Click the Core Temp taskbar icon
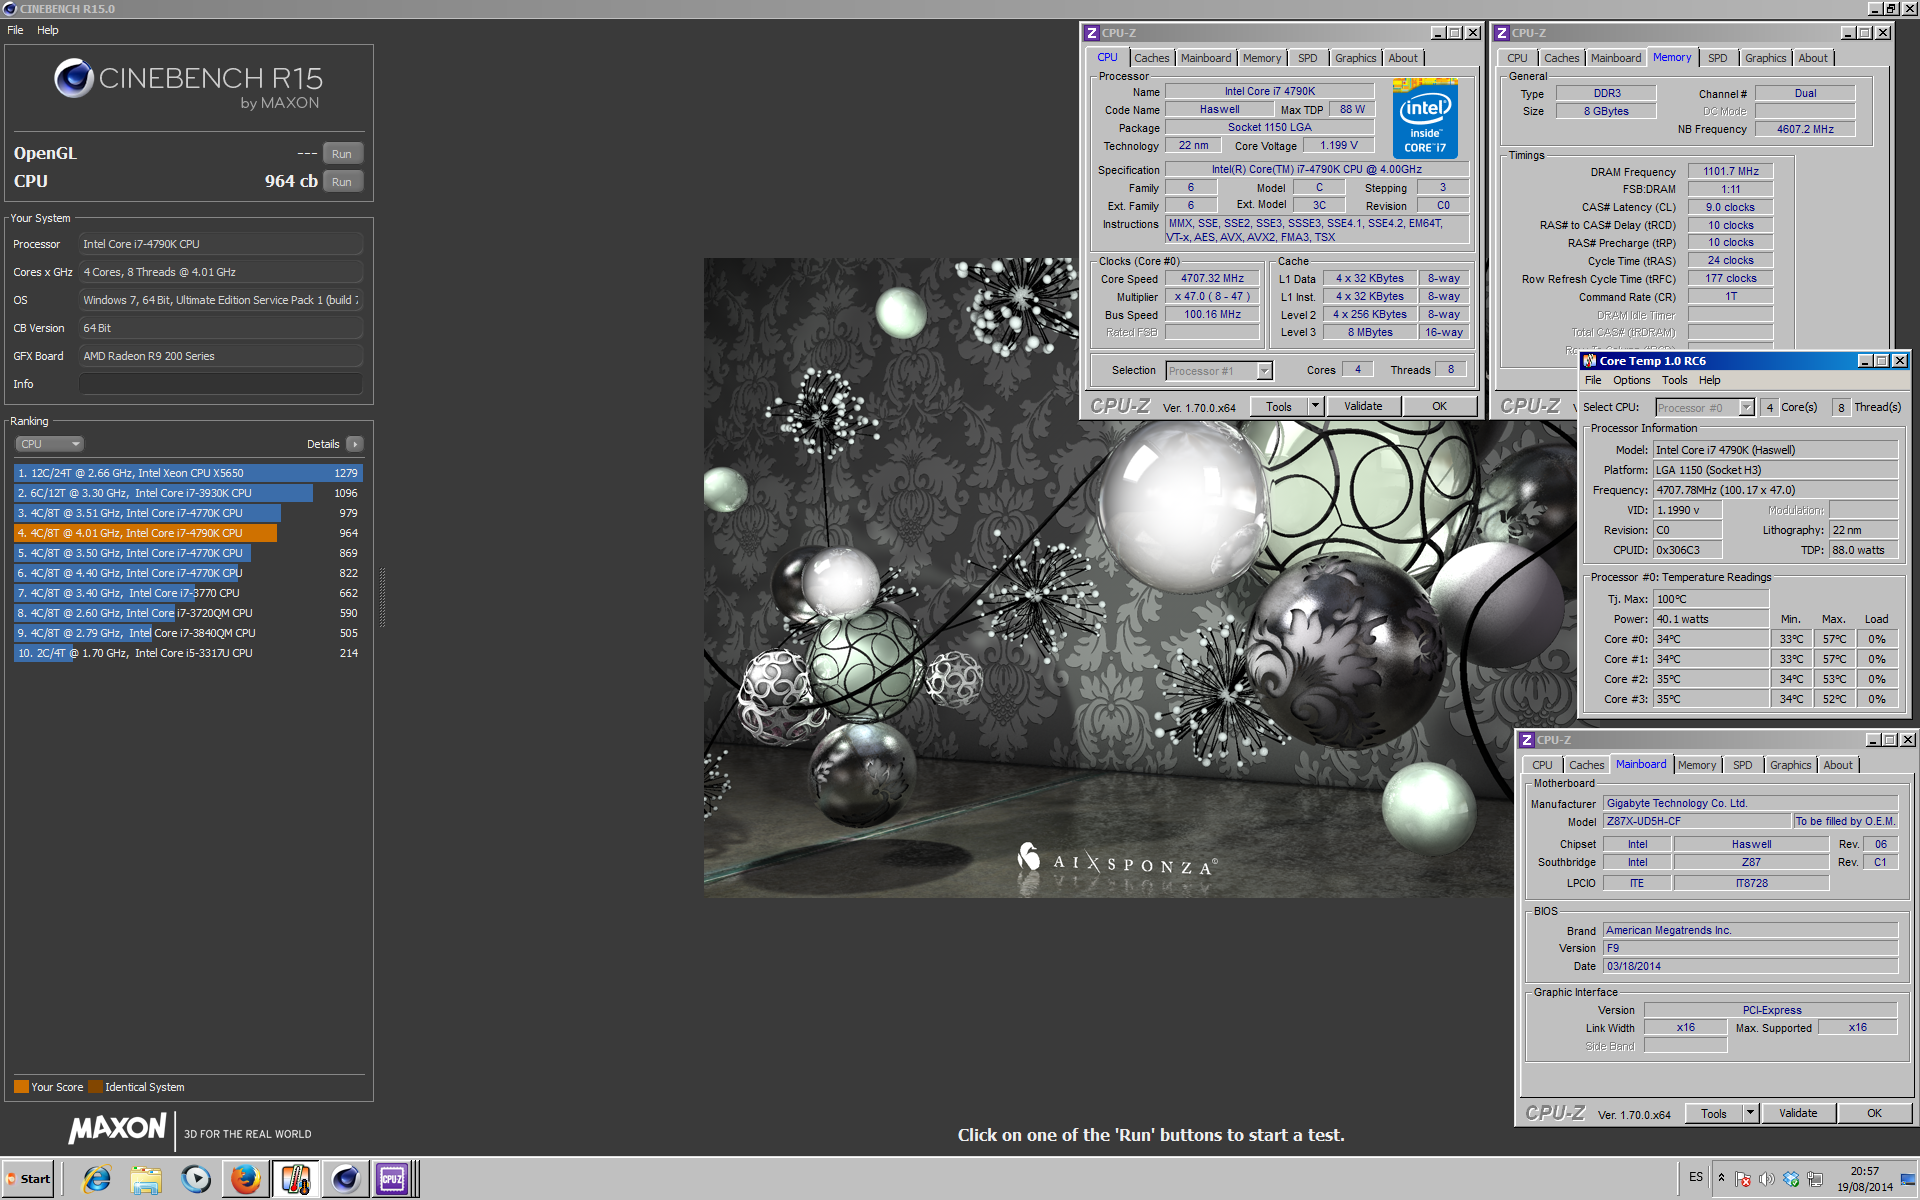The width and height of the screenshot is (1920, 1200). tap(295, 1179)
